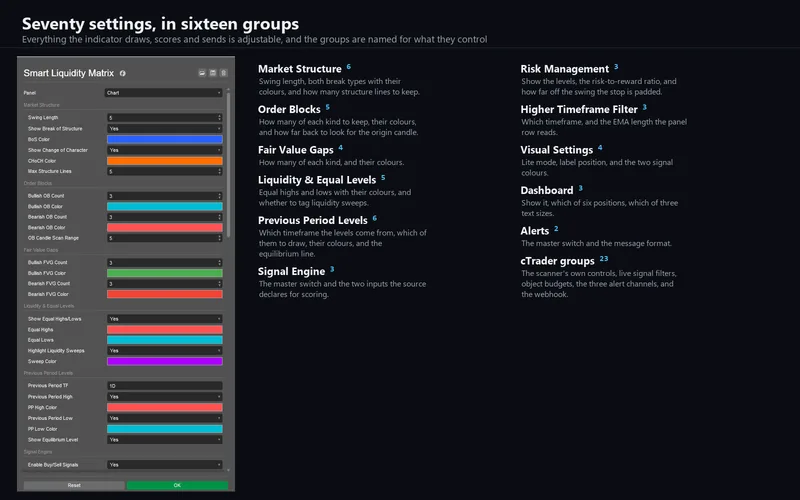Pick the red Equal Highs color swatch
This screenshot has height=500, width=800.
164,330
